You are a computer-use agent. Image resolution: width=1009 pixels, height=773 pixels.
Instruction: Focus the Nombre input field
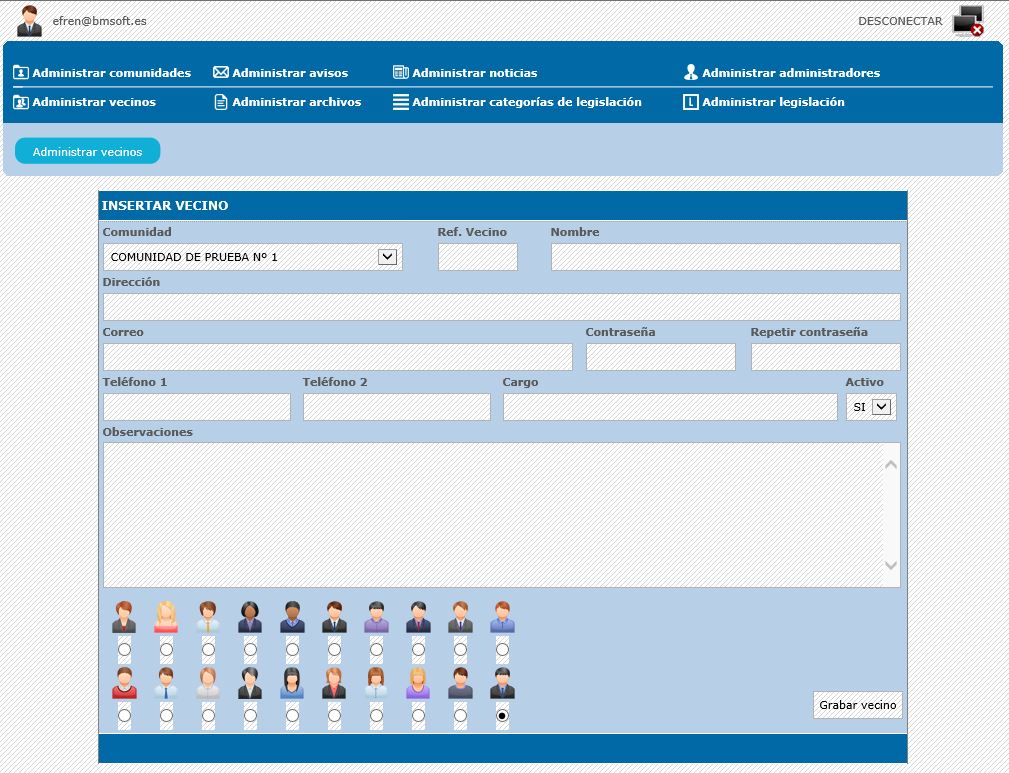[x=725, y=257]
